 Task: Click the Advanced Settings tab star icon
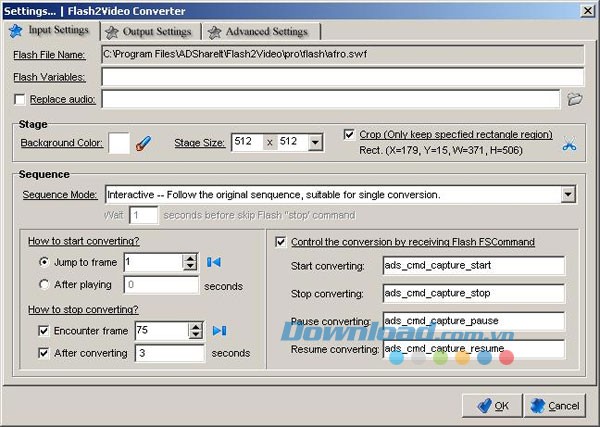click(x=214, y=32)
